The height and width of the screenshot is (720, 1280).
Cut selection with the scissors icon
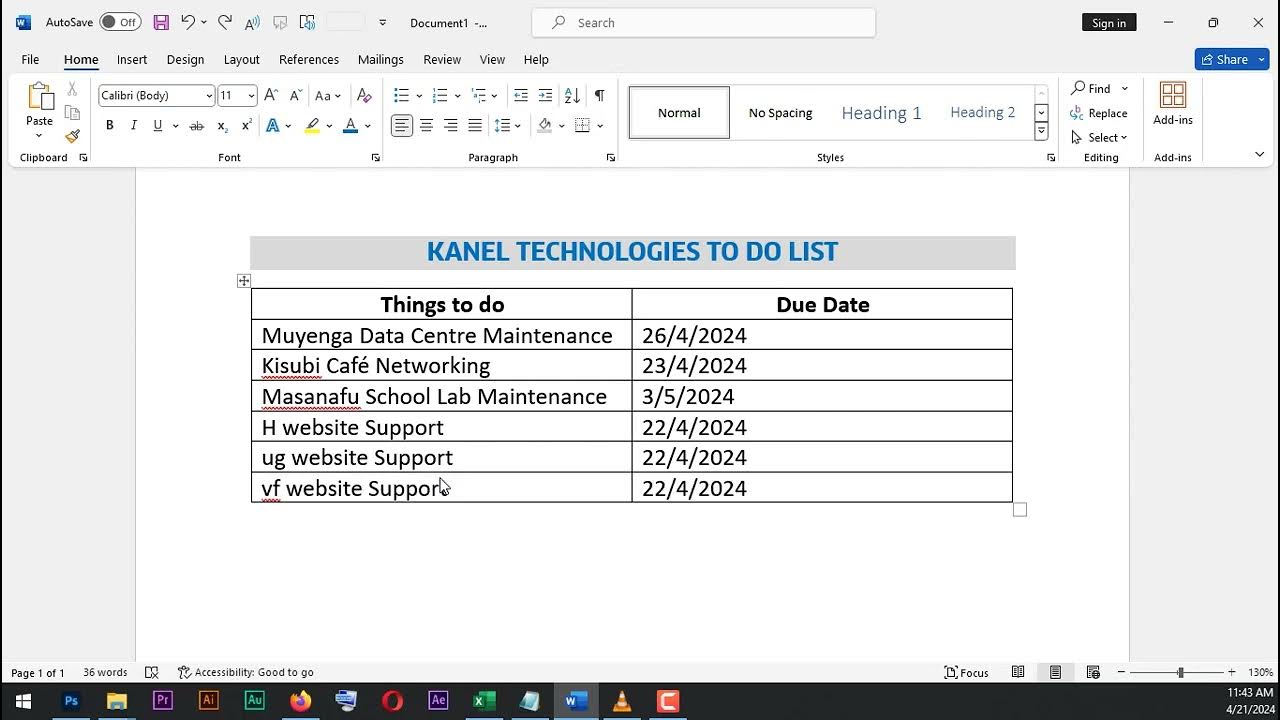pyautogui.click(x=72, y=89)
